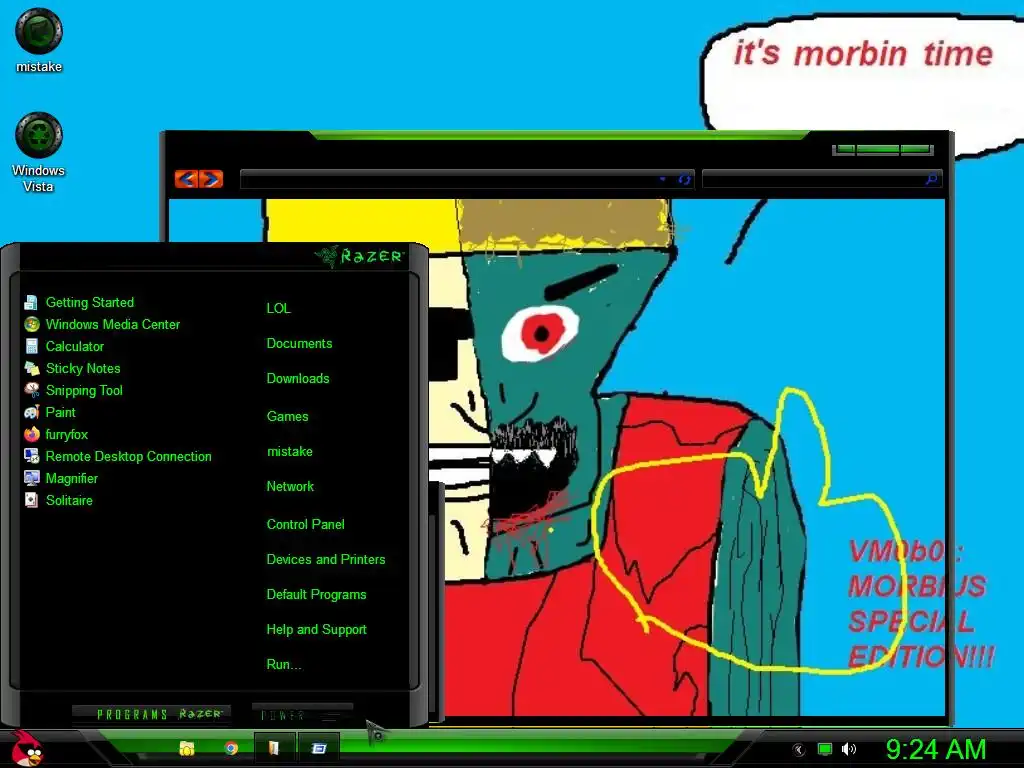Open Documents from start menu
Screen dimensions: 1024x768
click(299, 344)
